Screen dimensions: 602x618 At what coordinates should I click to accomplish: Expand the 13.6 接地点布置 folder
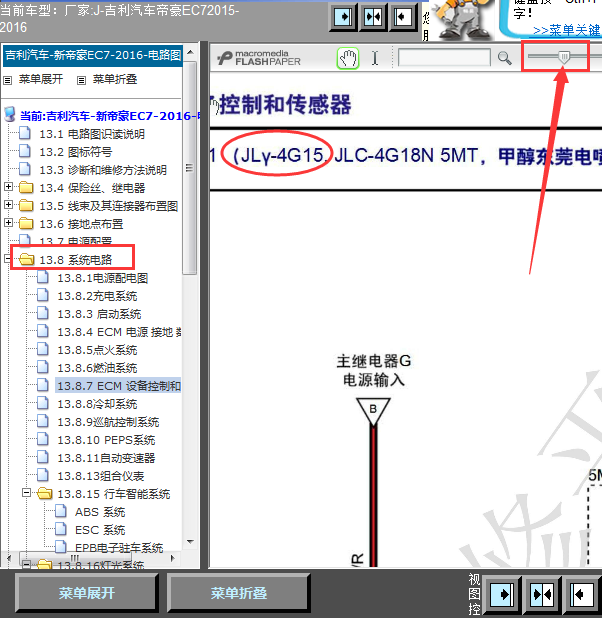click(x=8, y=223)
